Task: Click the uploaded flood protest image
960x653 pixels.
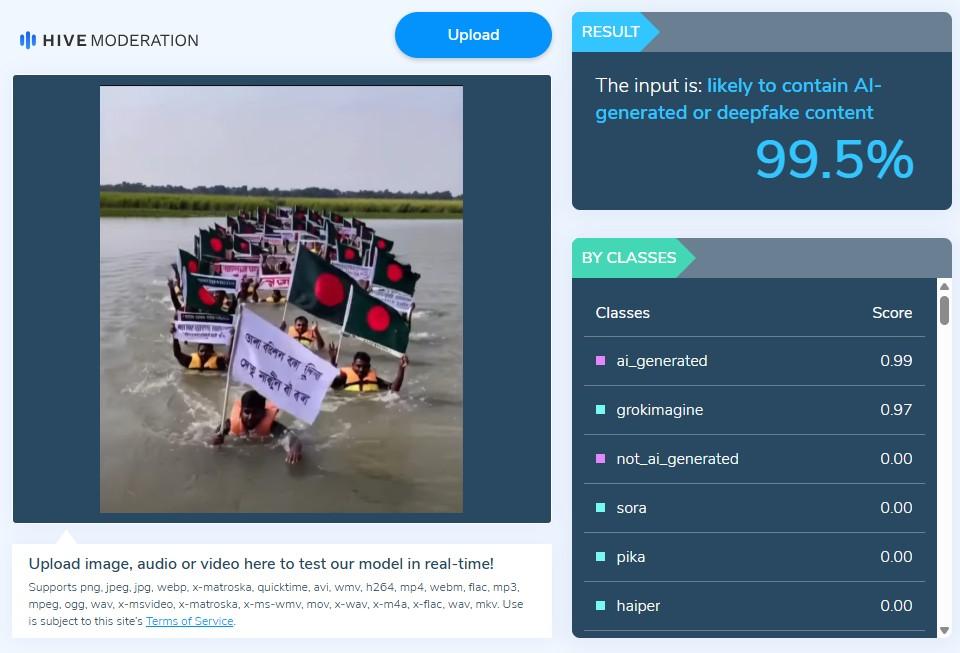Action: click(282, 299)
